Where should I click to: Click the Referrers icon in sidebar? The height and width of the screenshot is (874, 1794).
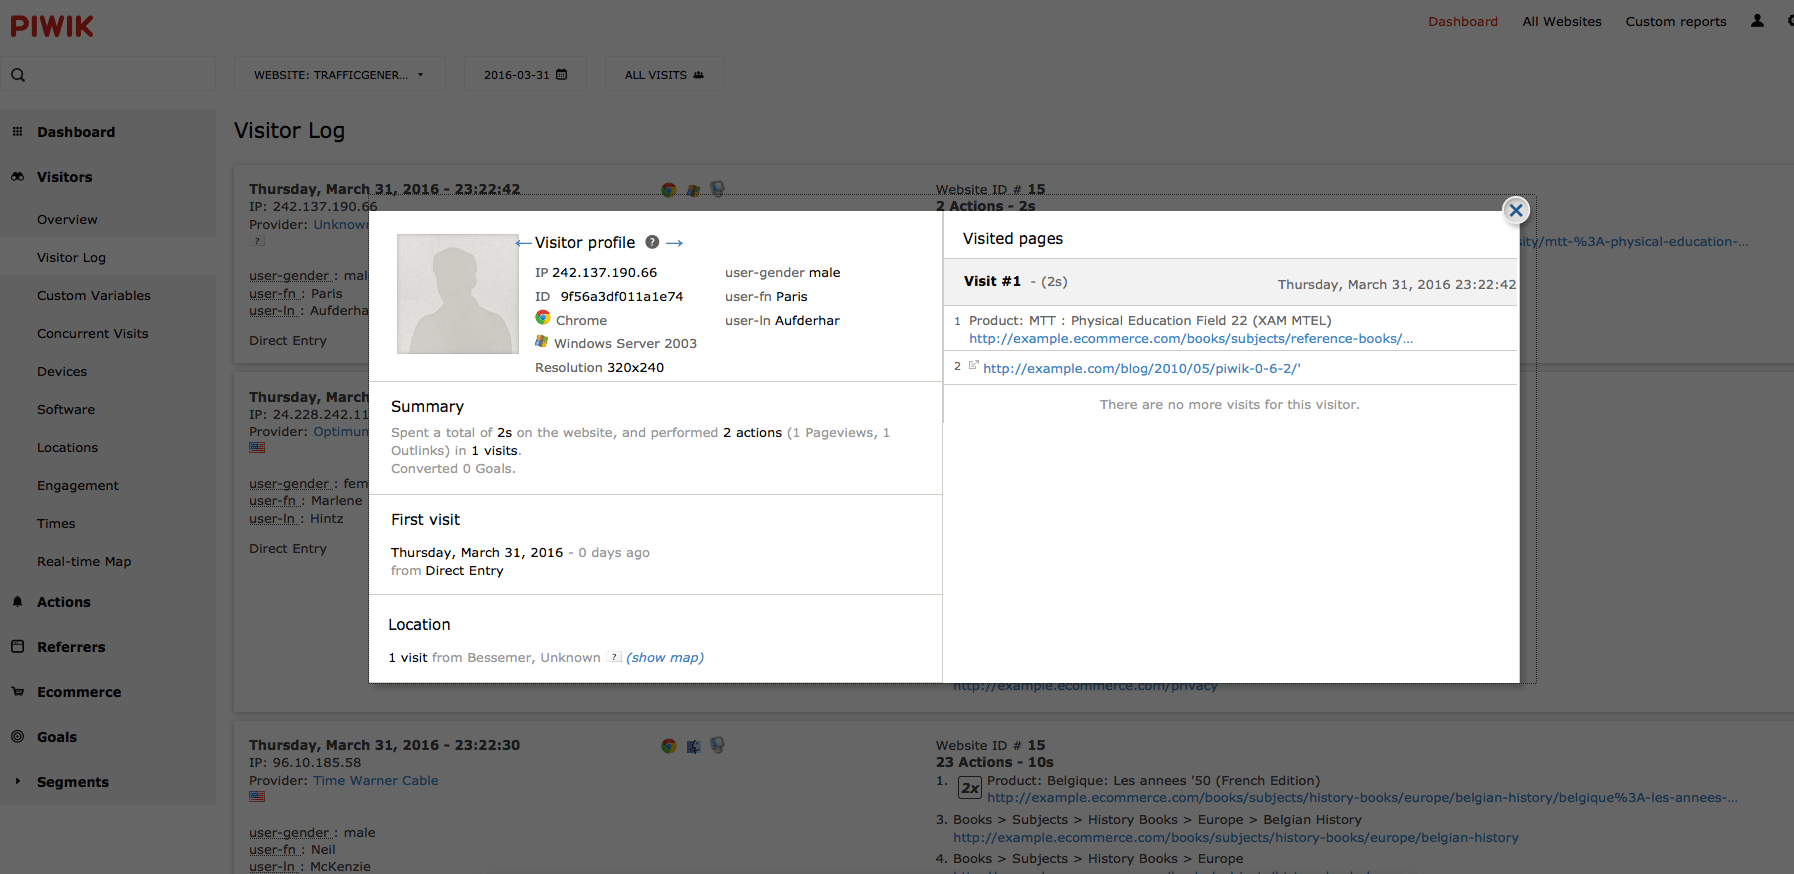[17, 646]
